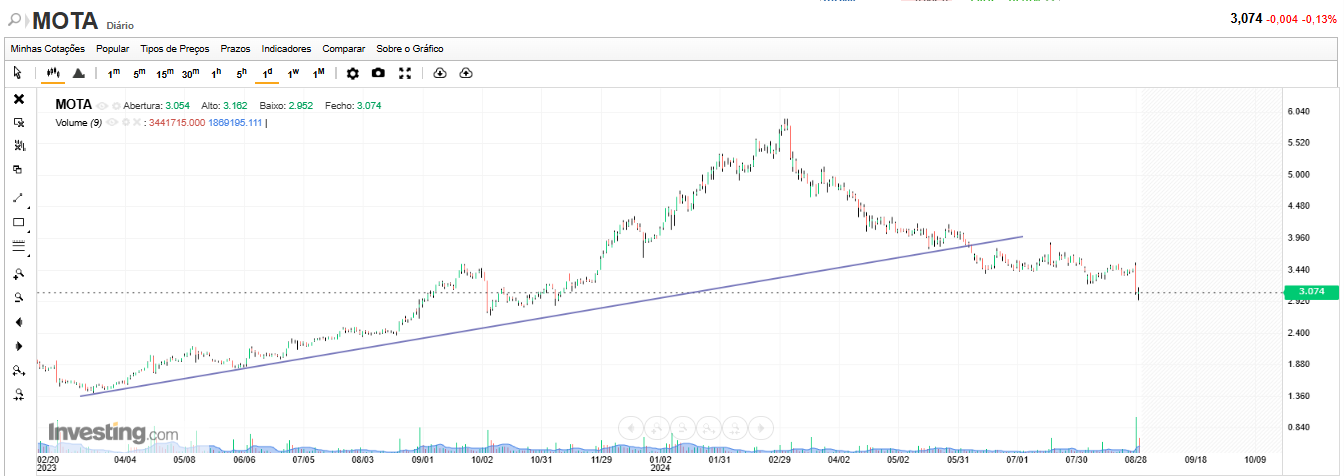Viewport: 1344px width, 476px height.
Task: Switch to the area chart type icon
Action: [x=78, y=73]
